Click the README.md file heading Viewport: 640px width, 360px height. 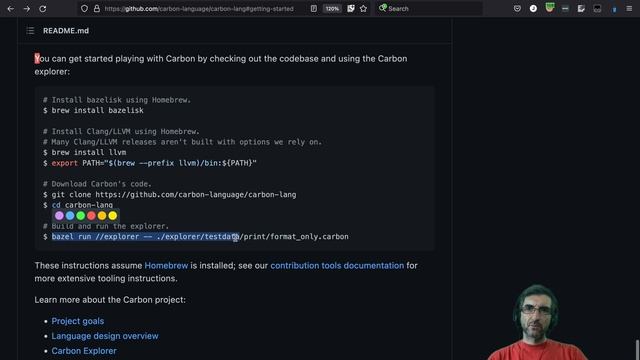(x=66, y=31)
